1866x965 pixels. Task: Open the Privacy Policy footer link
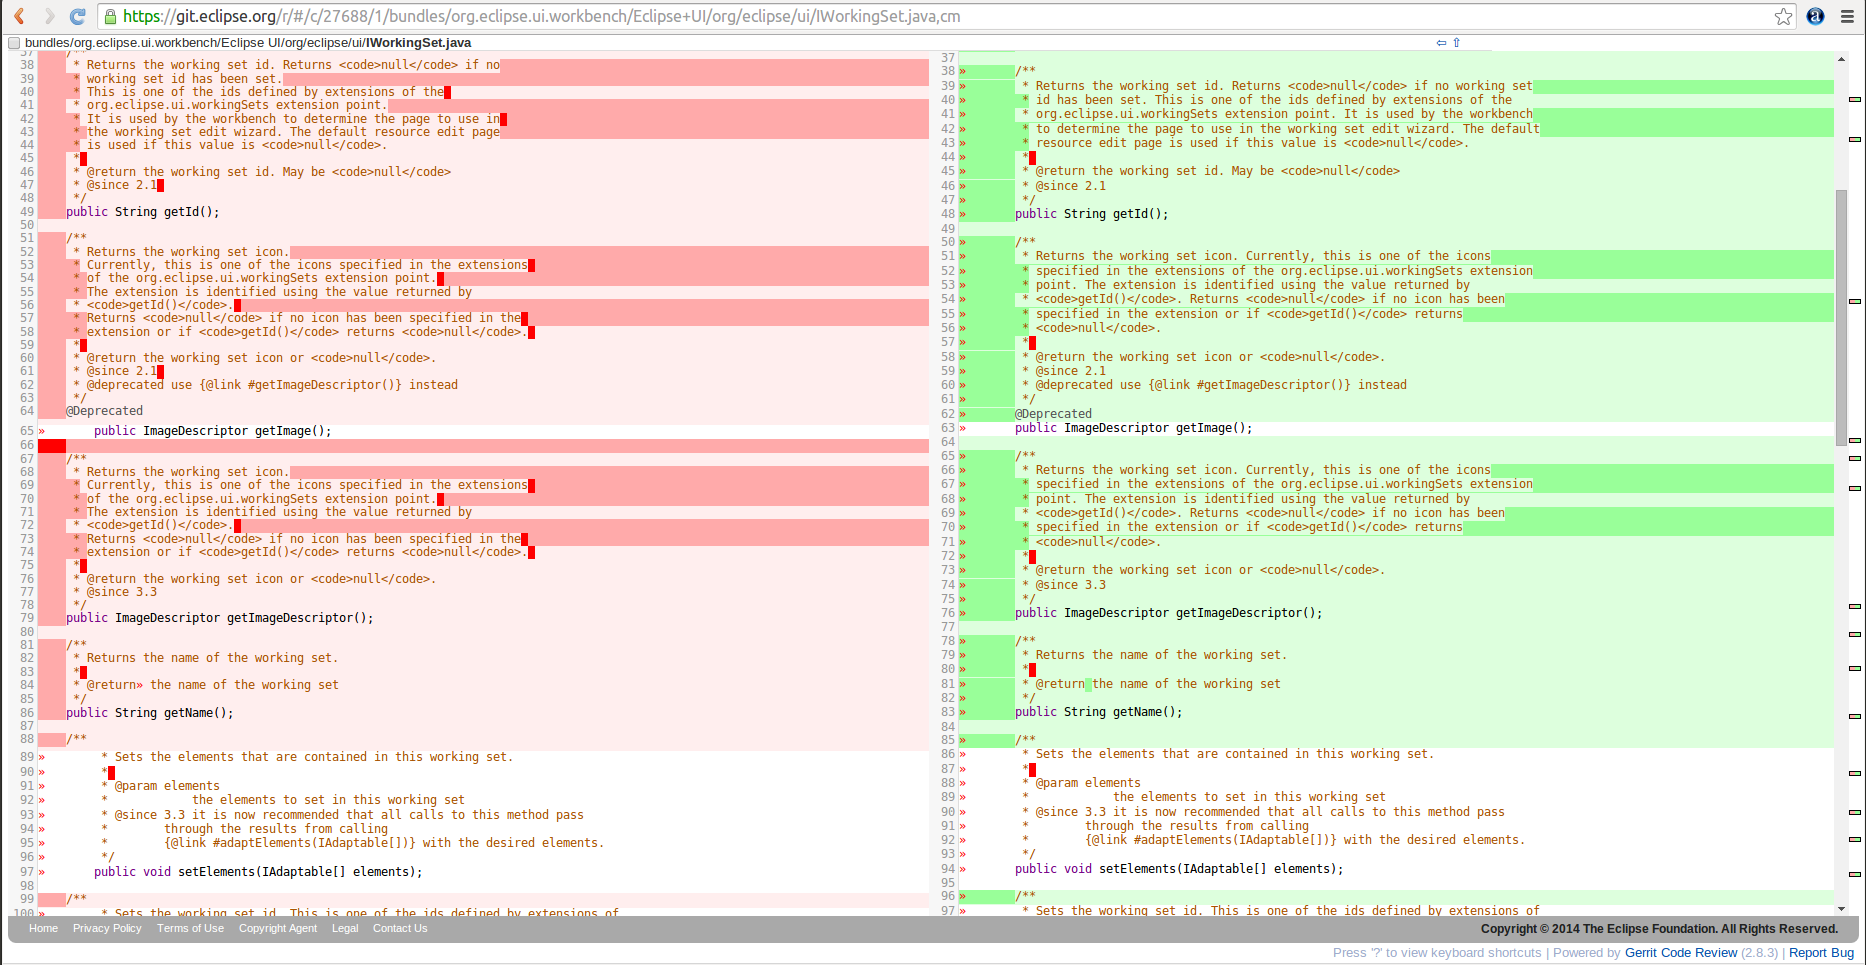pos(107,928)
